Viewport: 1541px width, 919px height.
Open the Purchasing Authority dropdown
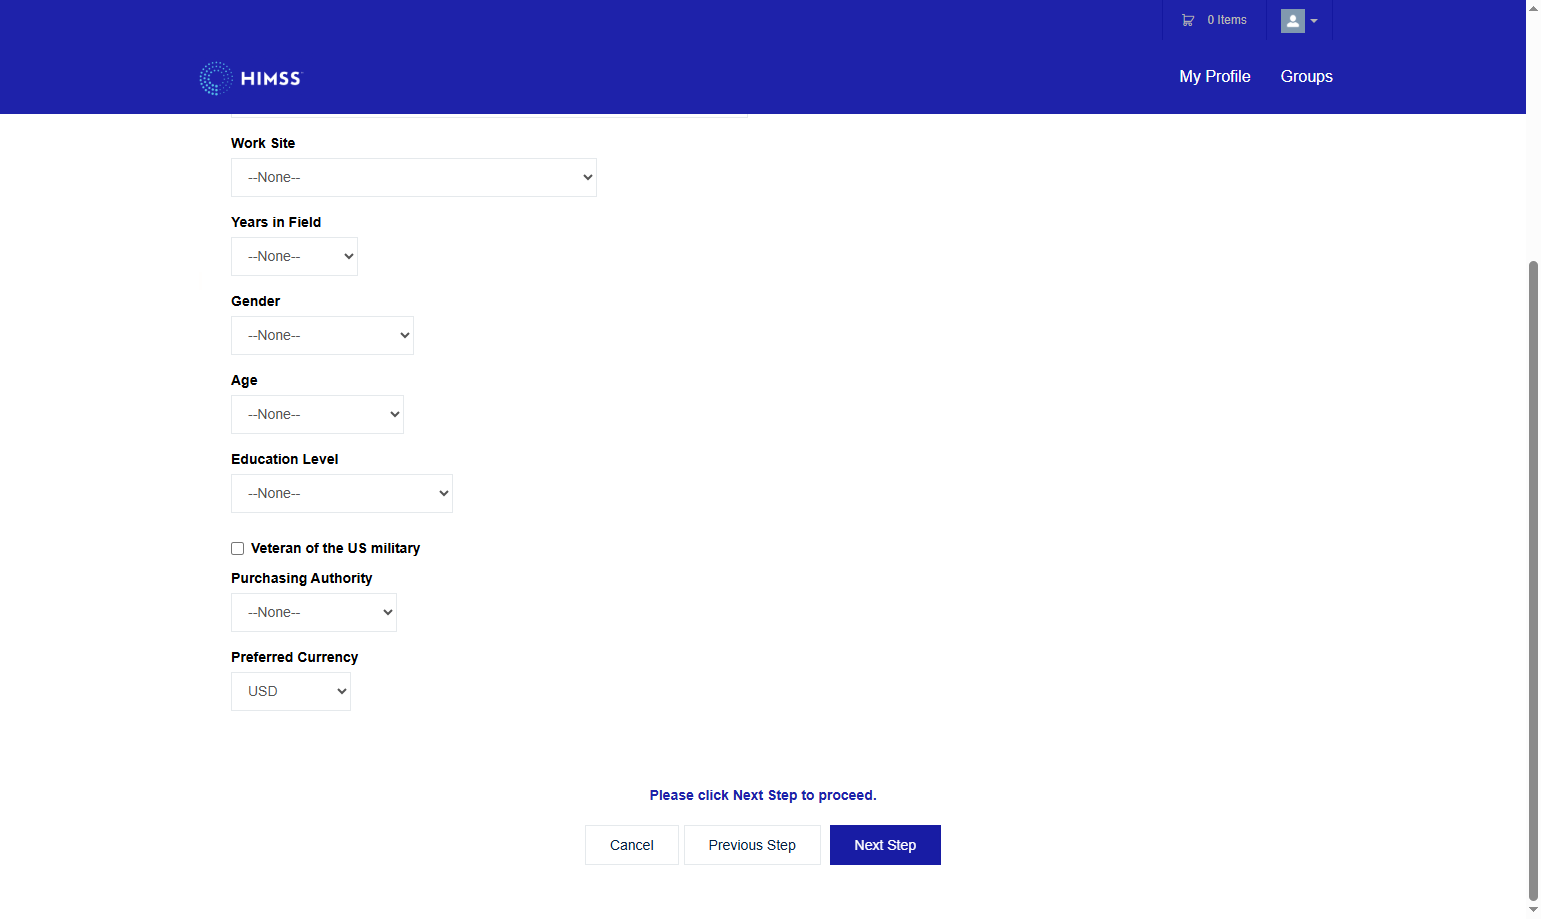[314, 612]
